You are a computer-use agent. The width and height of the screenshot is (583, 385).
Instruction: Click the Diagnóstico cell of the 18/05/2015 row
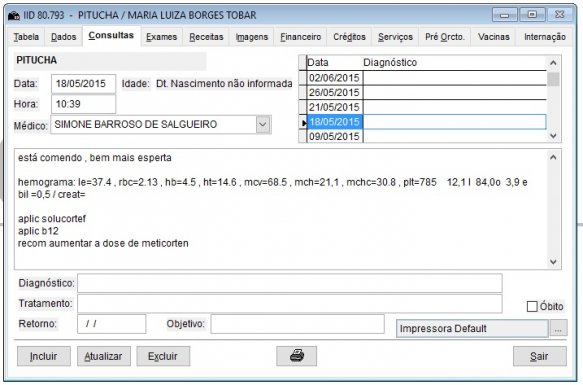coord(454,122)
